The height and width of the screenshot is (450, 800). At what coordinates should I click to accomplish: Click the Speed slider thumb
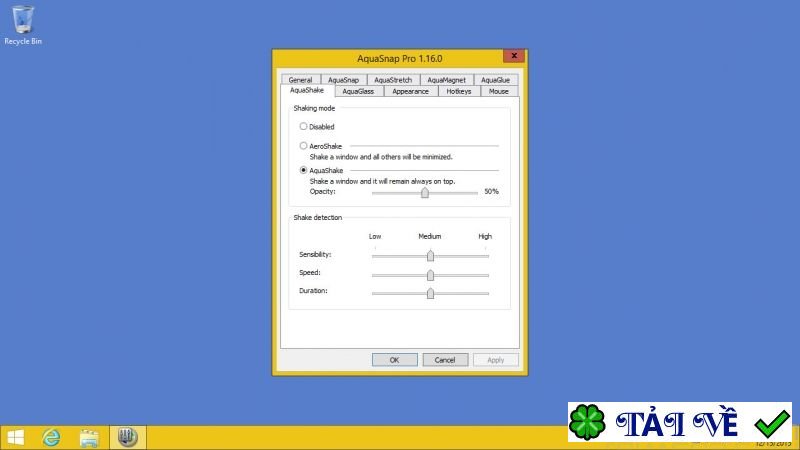click(430, 274)
